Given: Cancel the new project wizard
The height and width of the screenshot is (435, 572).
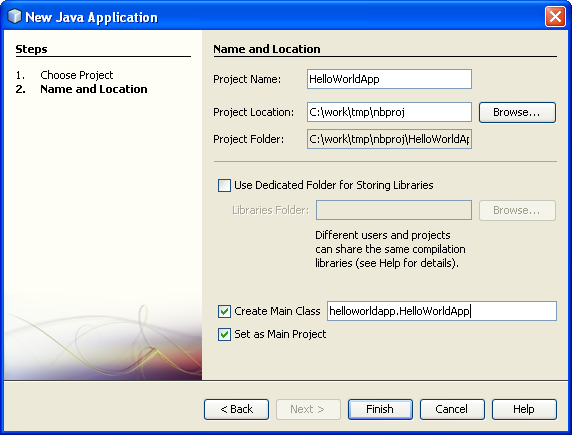Looking at the screenshot, I should click(452, 409).
